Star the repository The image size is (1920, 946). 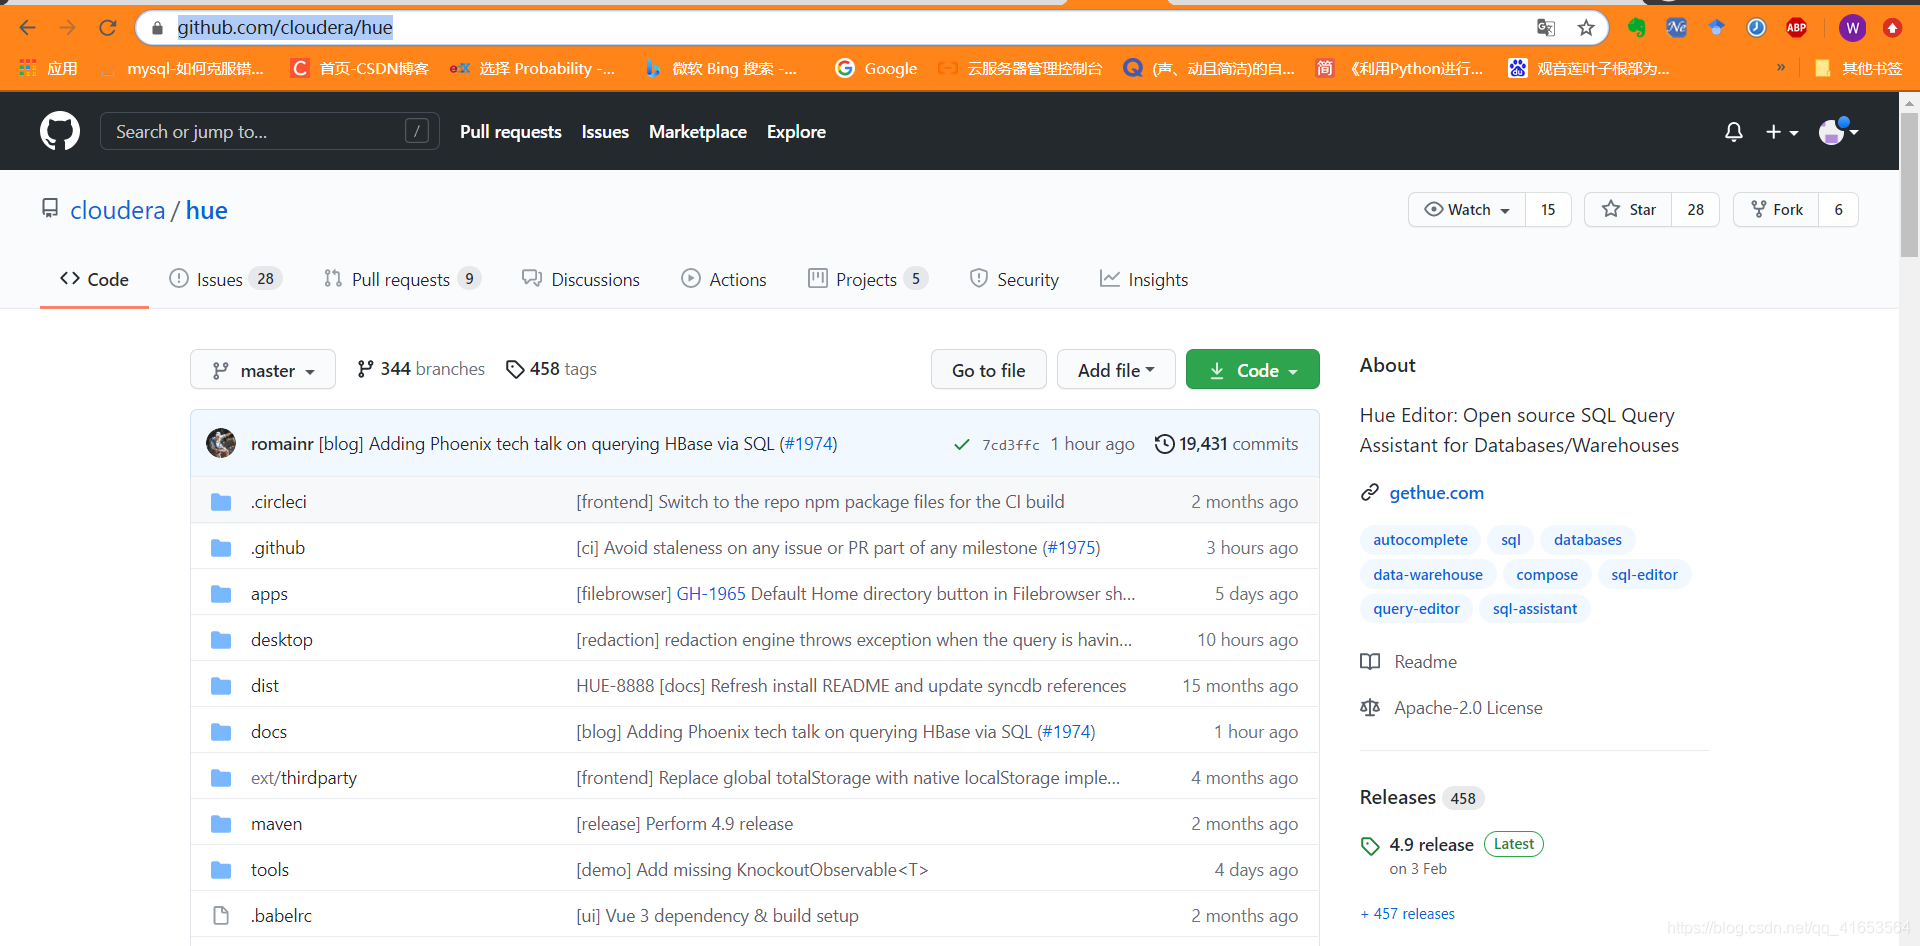pos(1628,209)
